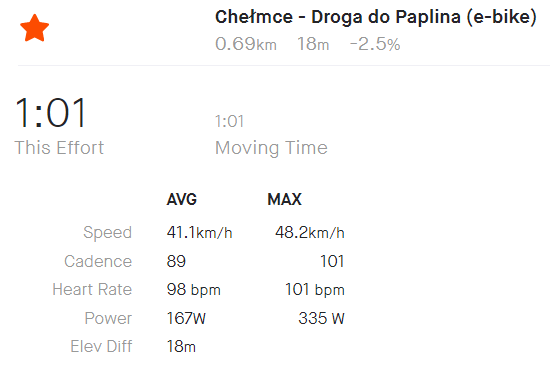Click the Power row label

108,318
